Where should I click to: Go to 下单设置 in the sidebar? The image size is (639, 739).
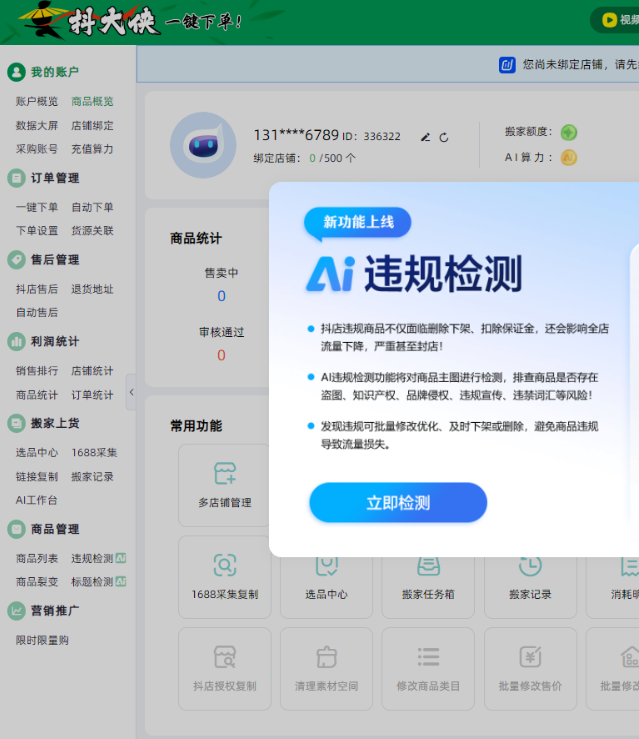(x=37, y=230)
